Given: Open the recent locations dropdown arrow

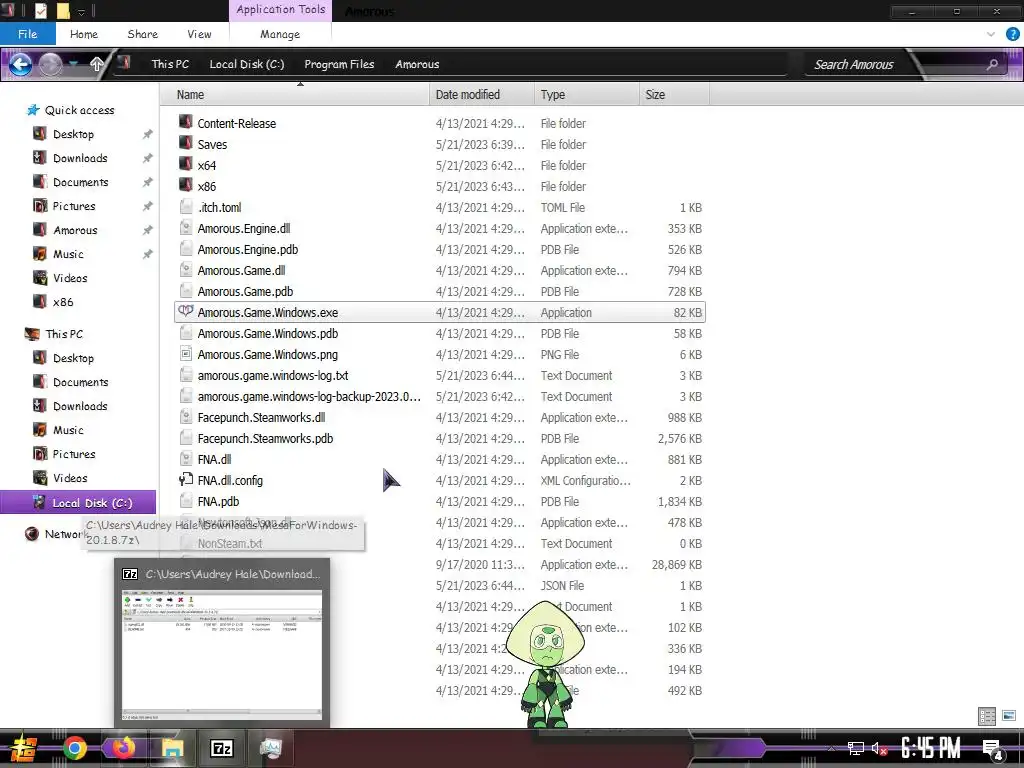Looking at the screenshot, I should [74, 64].
